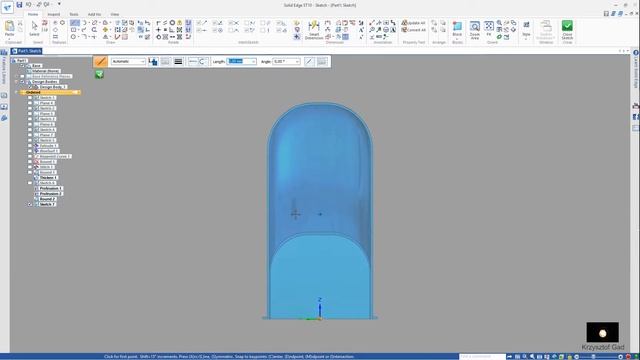Open the line width icon in command bar
Viewport: 640px width, 360px height.
(178, 62)
